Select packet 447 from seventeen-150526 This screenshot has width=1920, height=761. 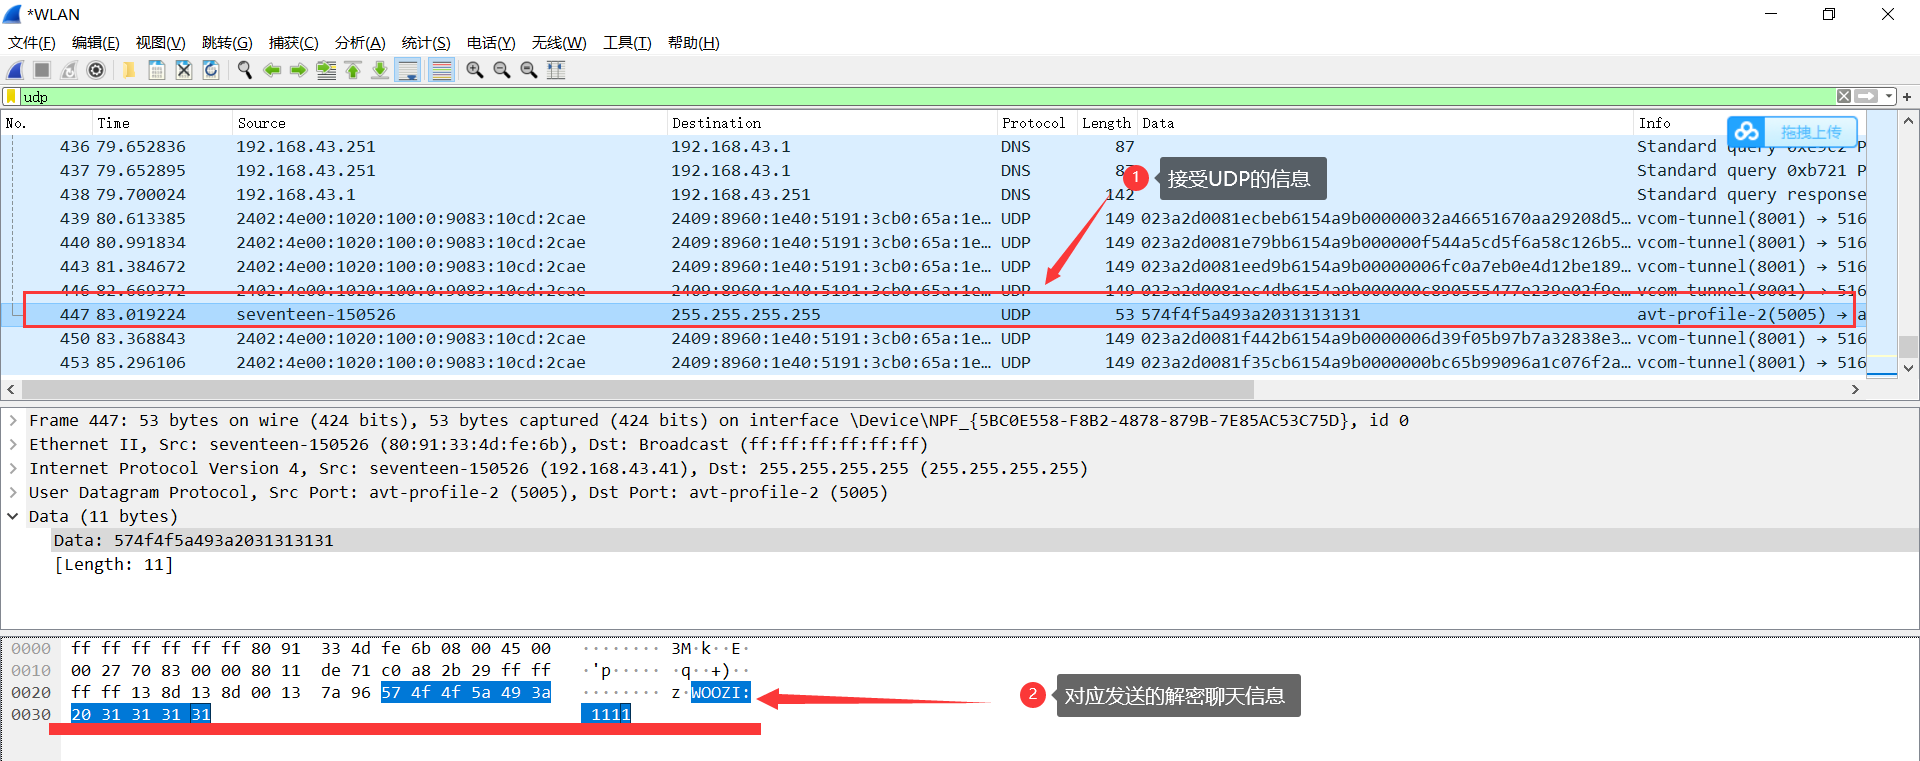click(933, 315)
